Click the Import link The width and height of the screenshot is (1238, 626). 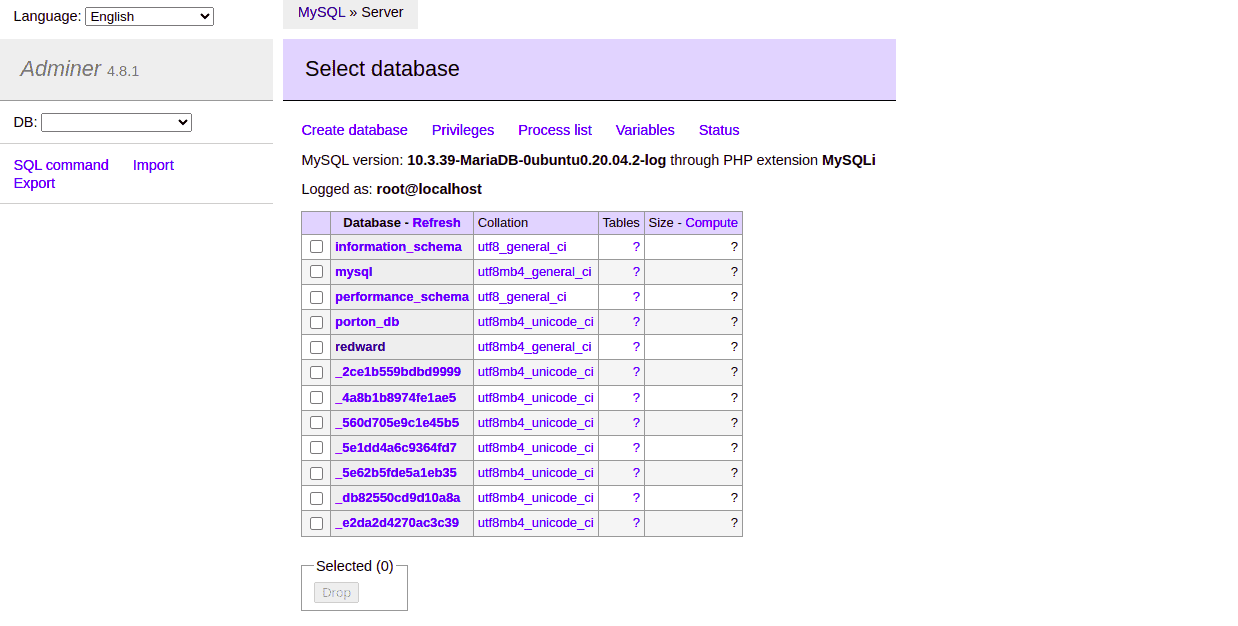click(x=153, y=165)
